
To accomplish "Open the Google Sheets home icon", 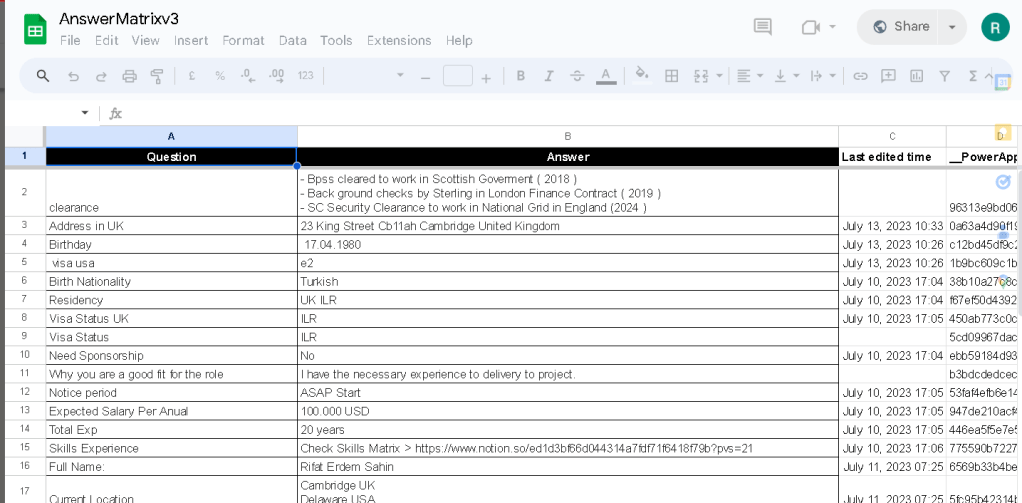I will (x=35, y=30).
